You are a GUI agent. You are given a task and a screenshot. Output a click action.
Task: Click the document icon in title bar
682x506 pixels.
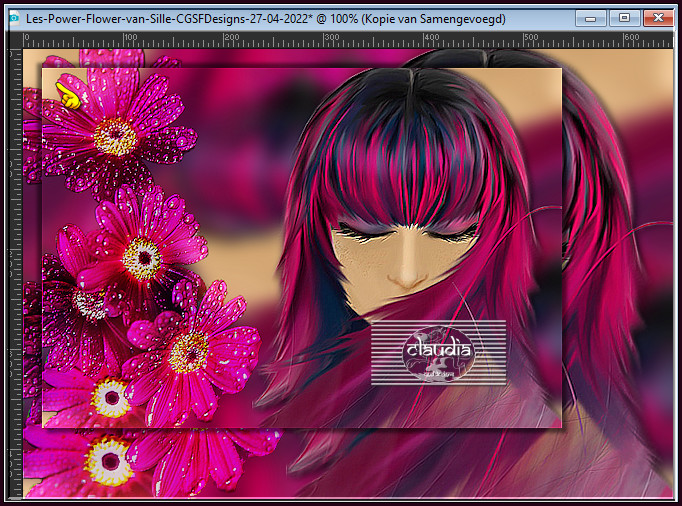14,18
